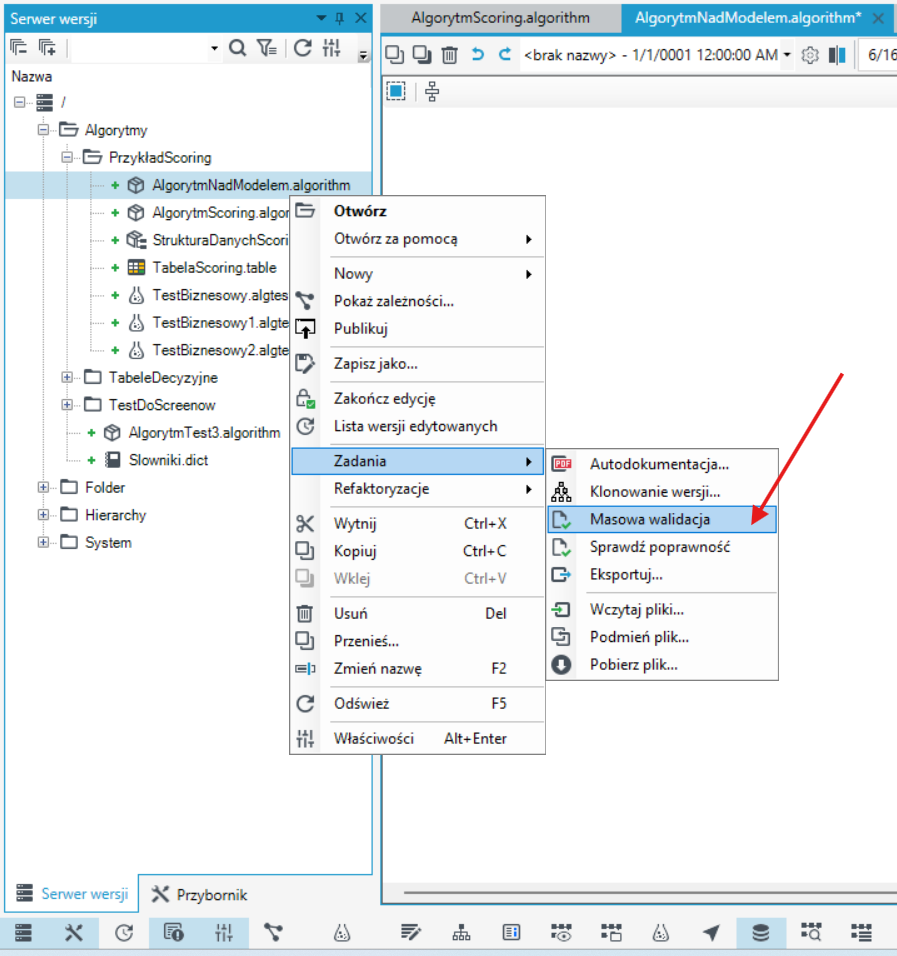Close the AlgorytmNadModelem.algorithm tab
Viewport: 897px width, 956px height.
pos(878,18)
